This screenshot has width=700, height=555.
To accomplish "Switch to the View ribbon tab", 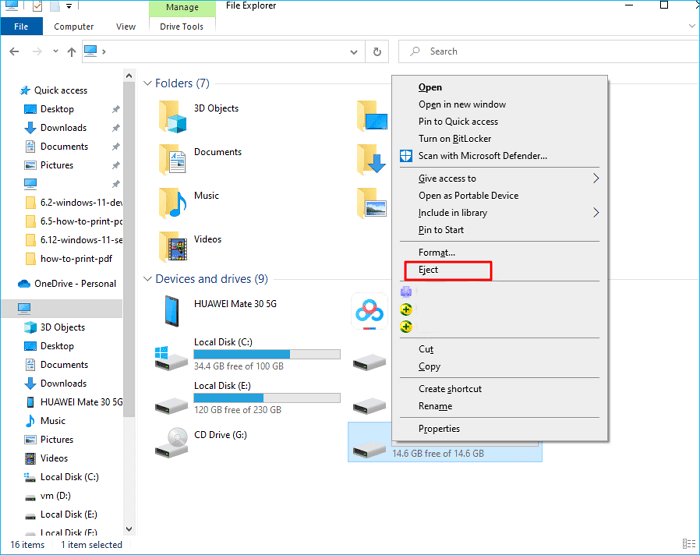I will 126,26.
